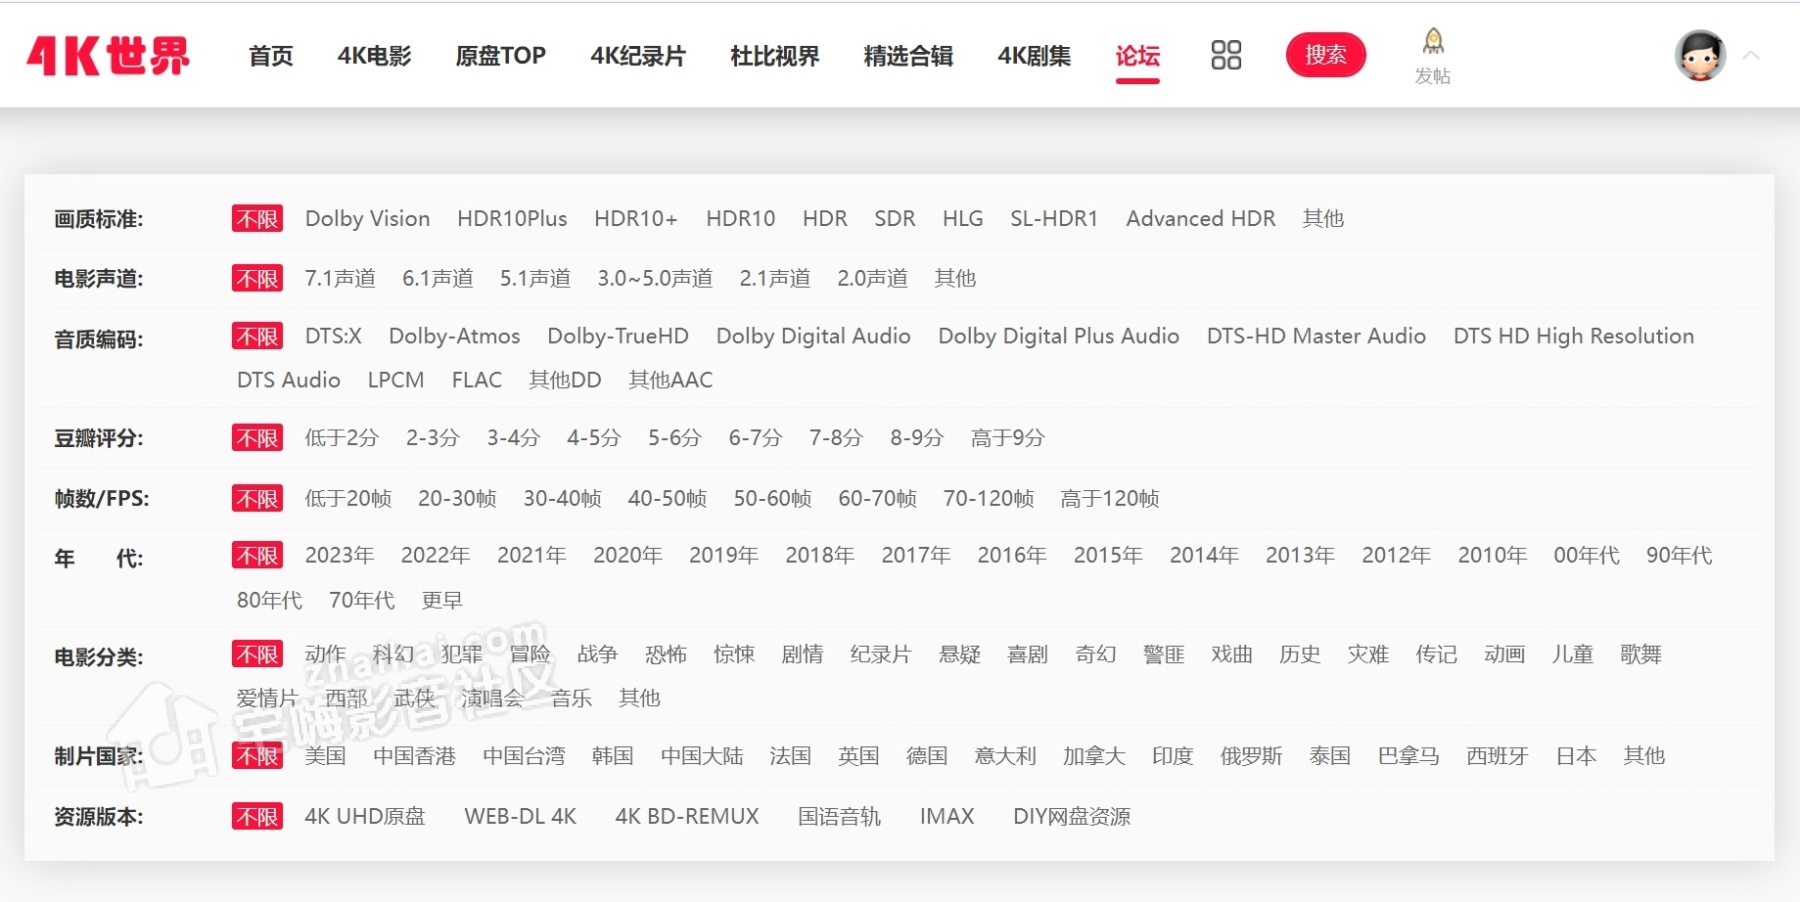1800x902 pixels.
Task: Open the grid apps icon in the navbar
Action: click(1226, 55)
